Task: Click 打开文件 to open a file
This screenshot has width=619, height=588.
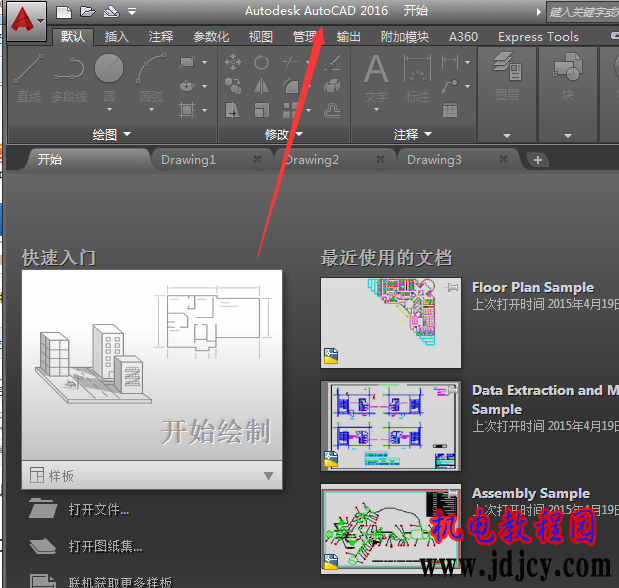Action: pyautogui.click(x=99, y=510)
